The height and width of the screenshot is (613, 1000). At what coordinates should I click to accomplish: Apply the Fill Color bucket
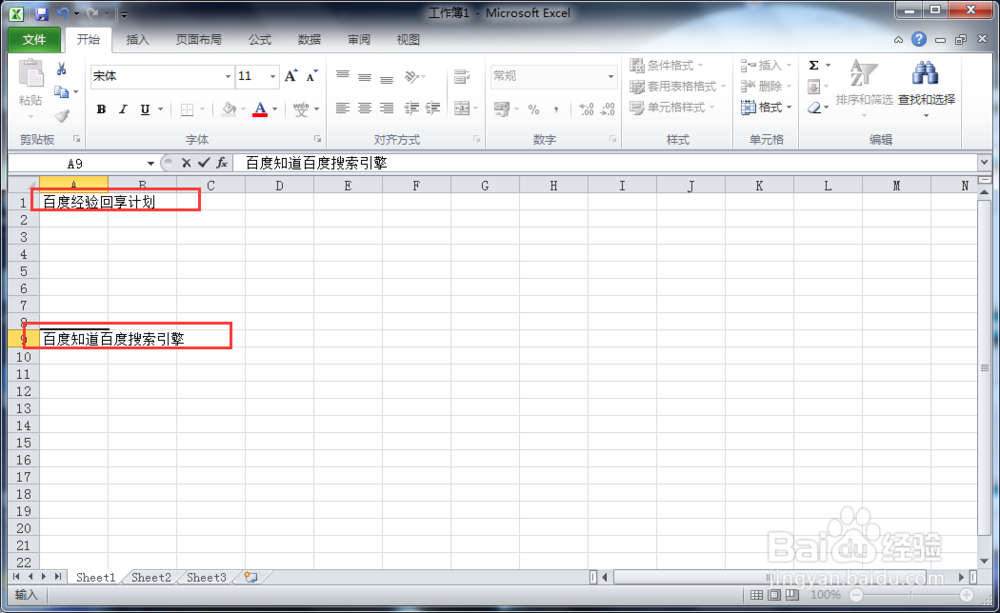[229, 109]
